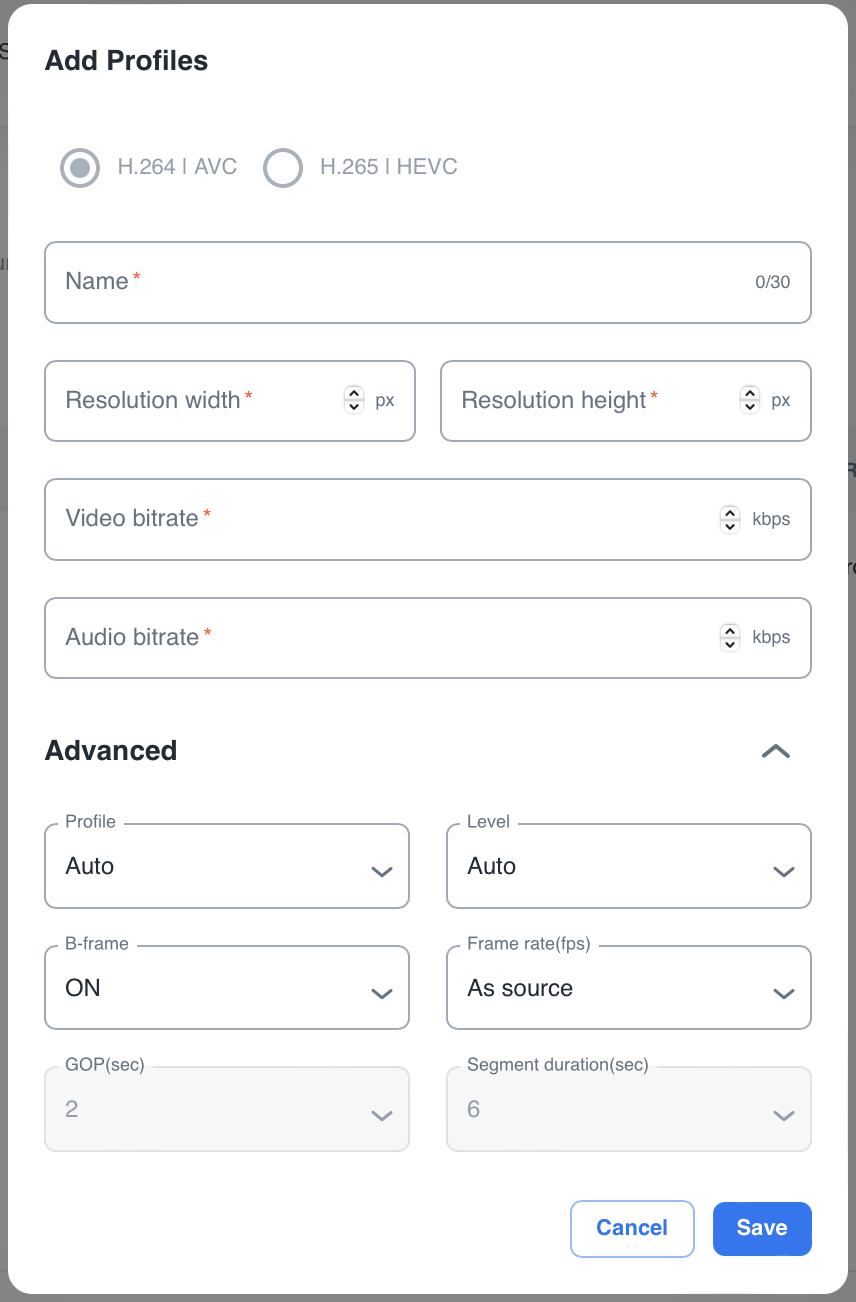Click the Audio bitrate input field

pyautogui.click(x=380, y=638)
